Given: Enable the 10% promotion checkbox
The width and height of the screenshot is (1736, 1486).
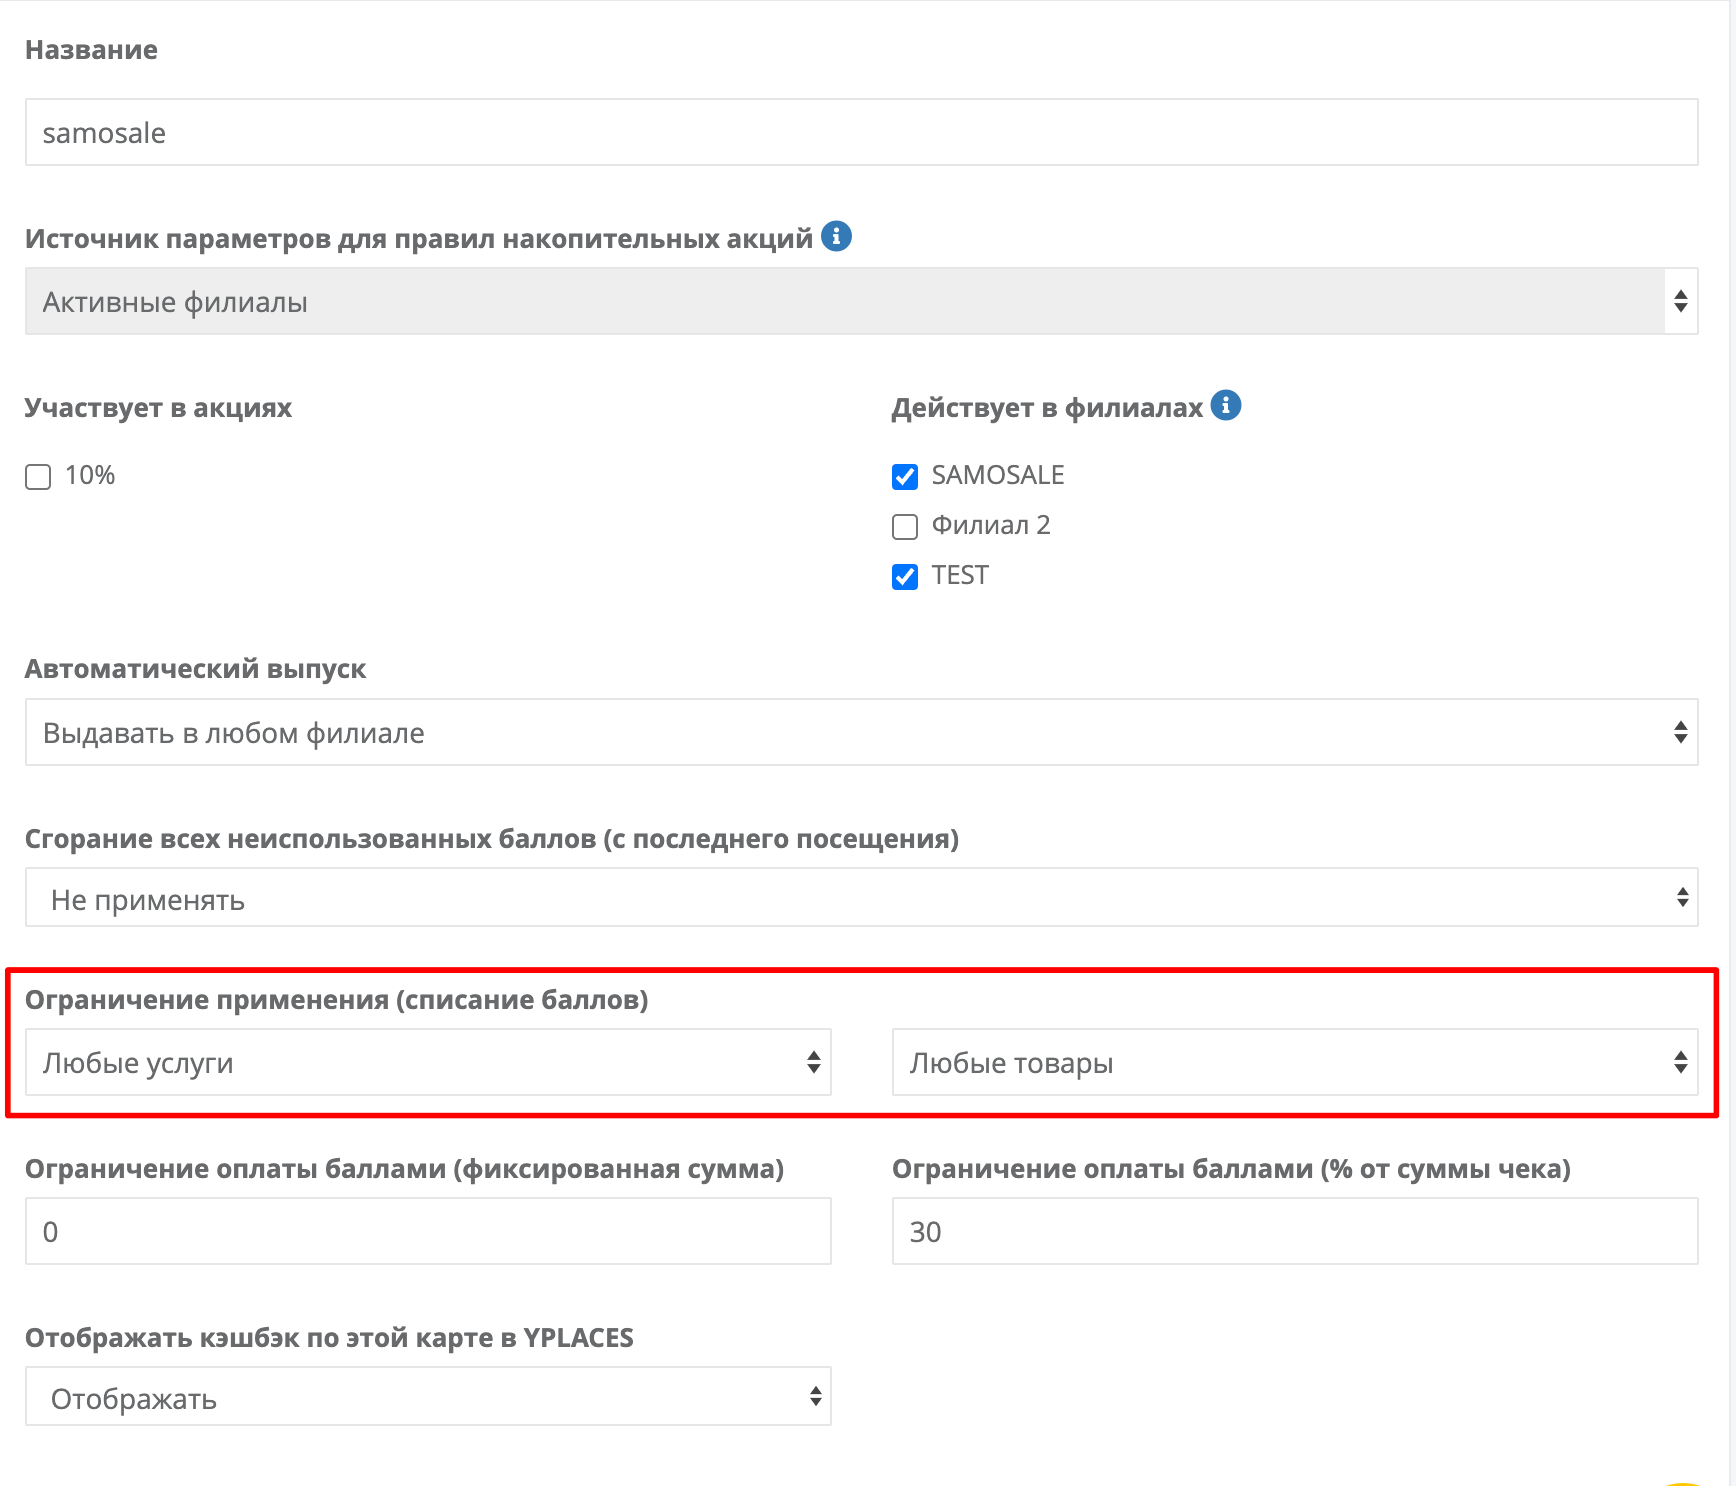Looking at the screenshot, I should [38, 477].
